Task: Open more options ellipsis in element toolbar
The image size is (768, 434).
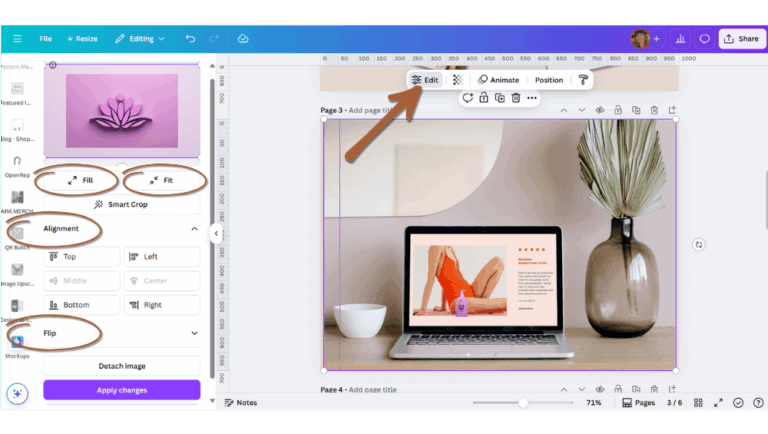Action: (x=532, y=98)
